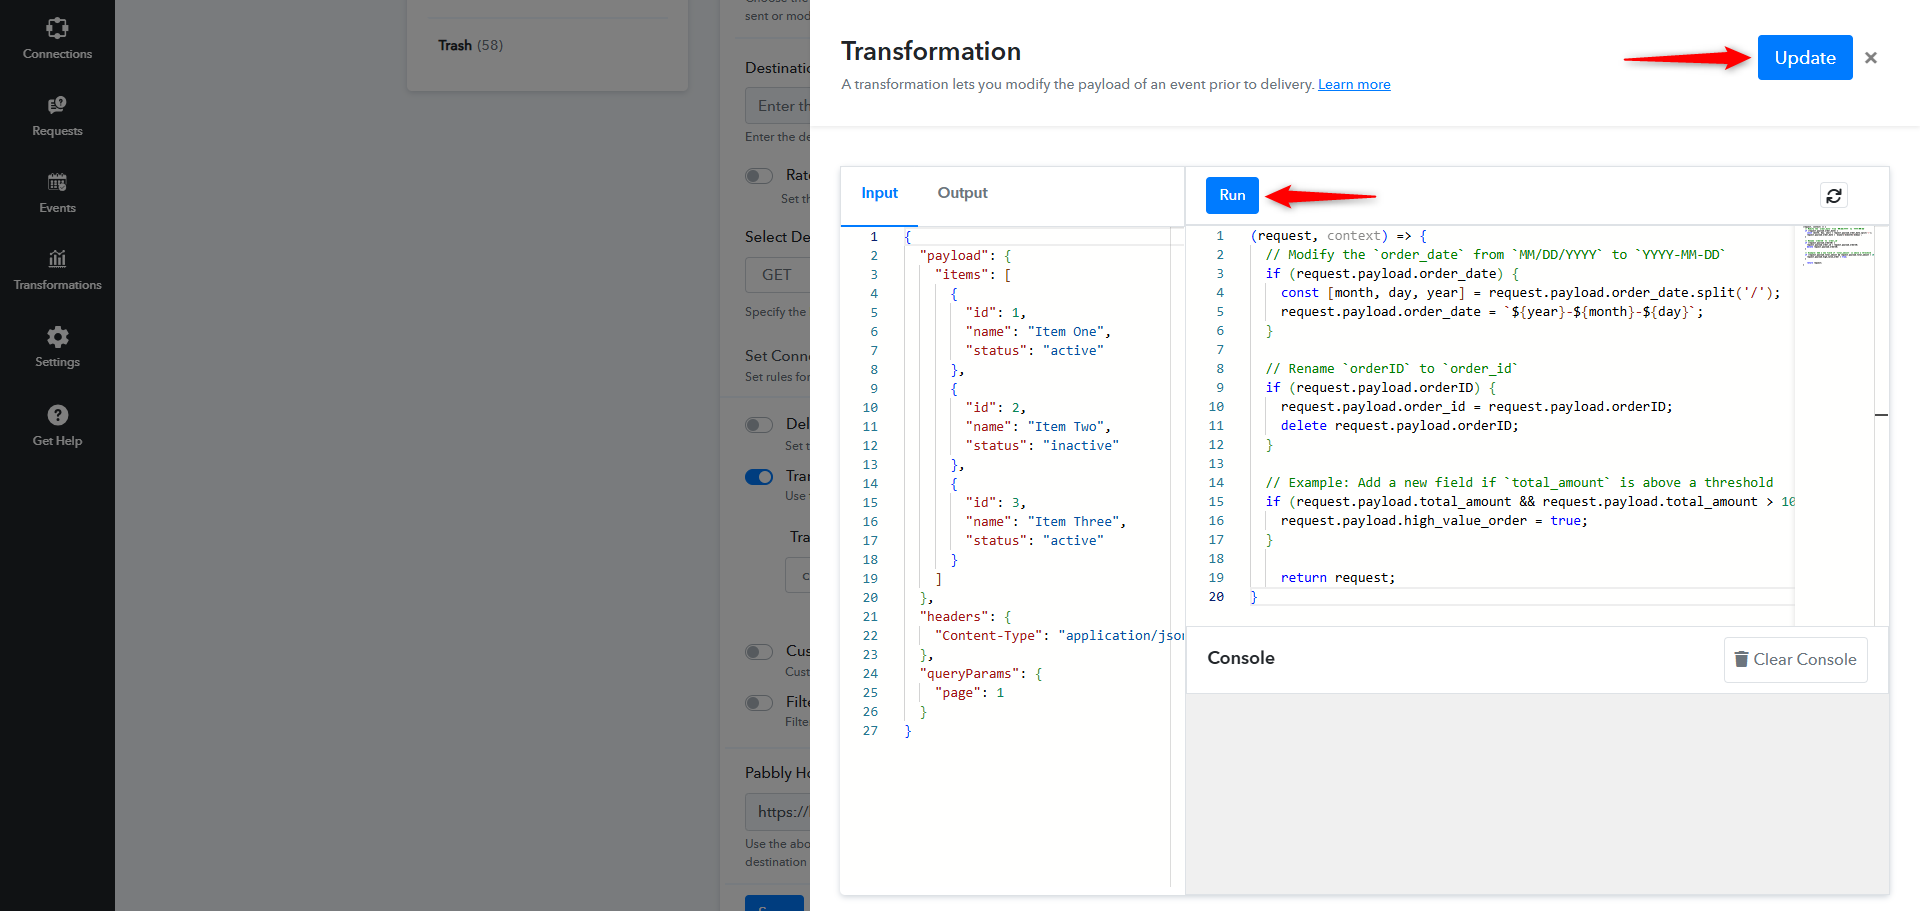This screenshot has height=911, width=1920.
Task: Toggle the Filt switch in the background form
Action: pyautogui.click(x=759, y=703)
